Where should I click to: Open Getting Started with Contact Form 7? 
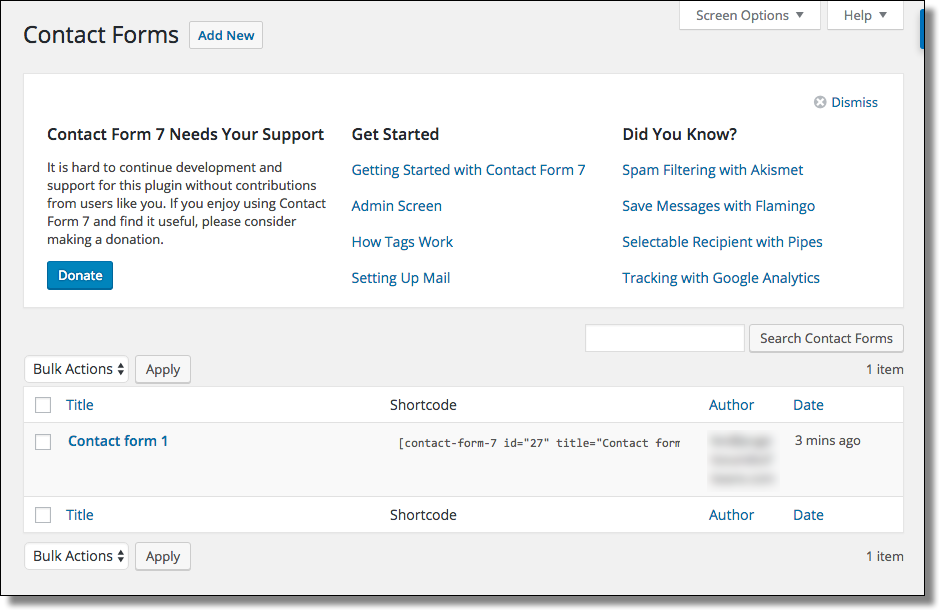(468, 169)
